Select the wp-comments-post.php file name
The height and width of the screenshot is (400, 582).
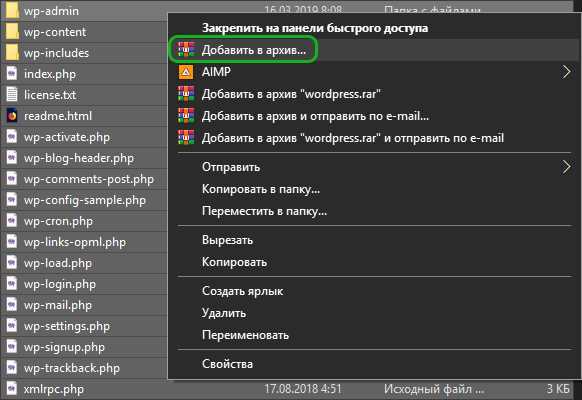[x=89, y=179]
